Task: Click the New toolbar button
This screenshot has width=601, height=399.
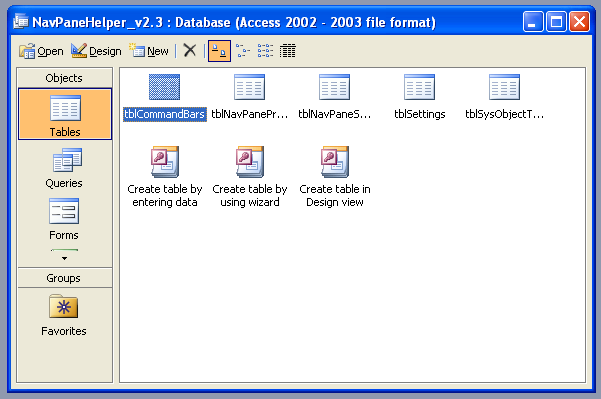Action: [149, 51]
